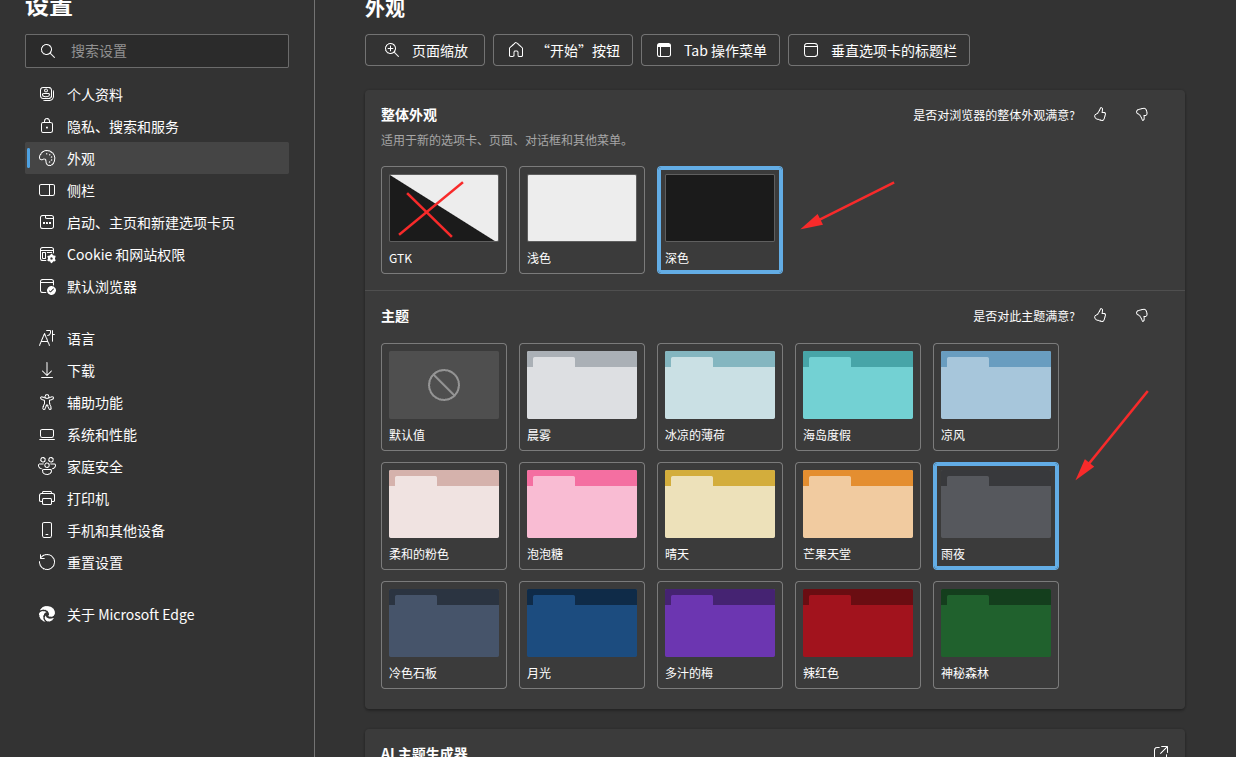
Task: Select the 雨夜 dark gray theme
Action: (996, 516)
